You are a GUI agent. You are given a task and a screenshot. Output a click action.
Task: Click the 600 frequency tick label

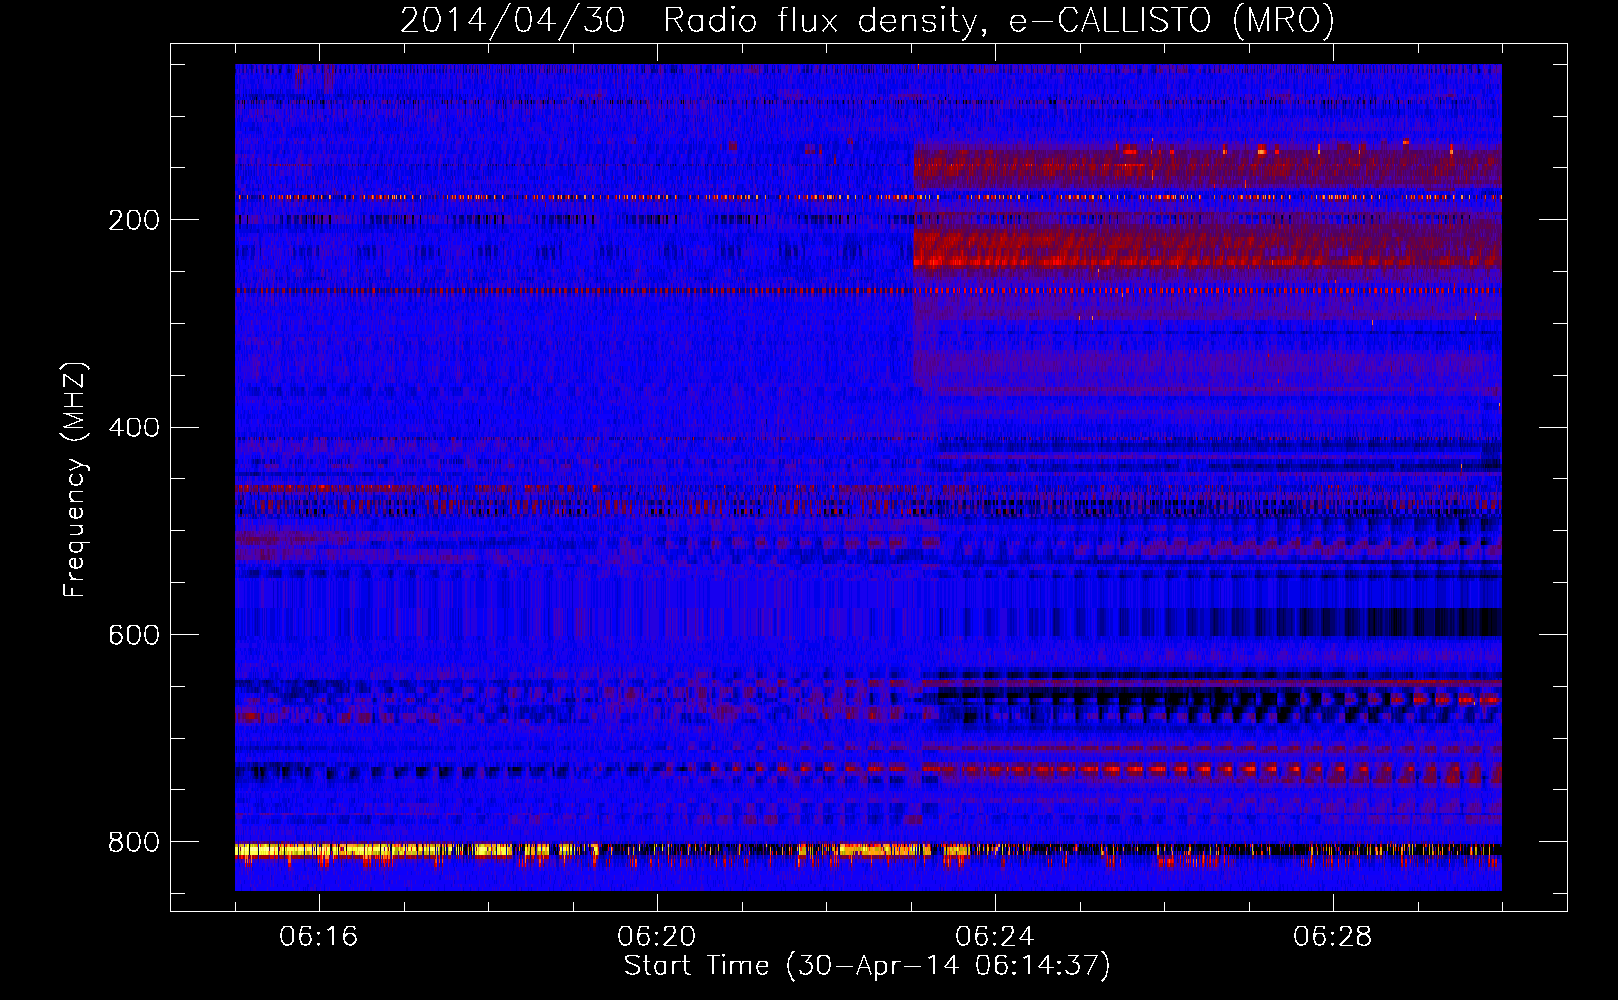(134, 636)
